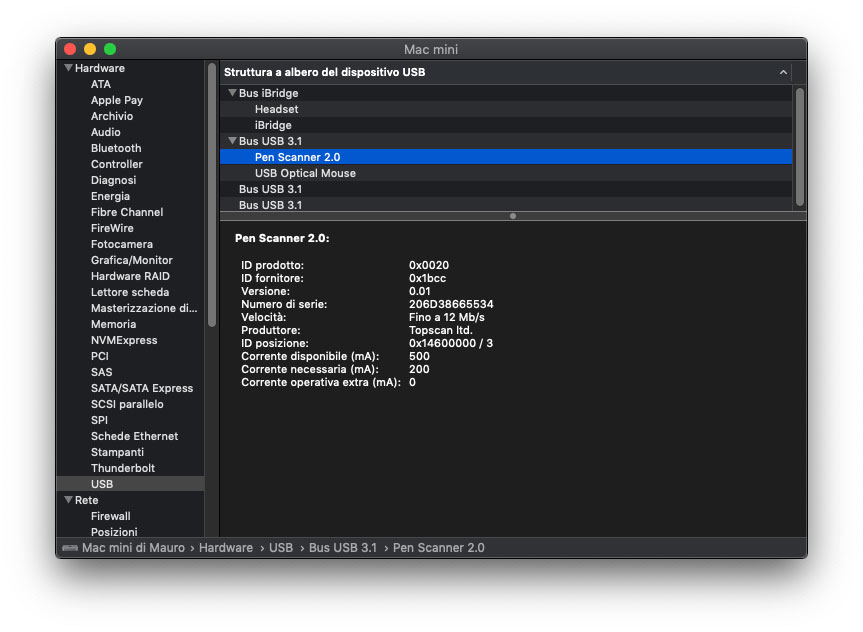Open the Thunderbolt hardware category
Screen dimensions: 863x632
point(123,468)
